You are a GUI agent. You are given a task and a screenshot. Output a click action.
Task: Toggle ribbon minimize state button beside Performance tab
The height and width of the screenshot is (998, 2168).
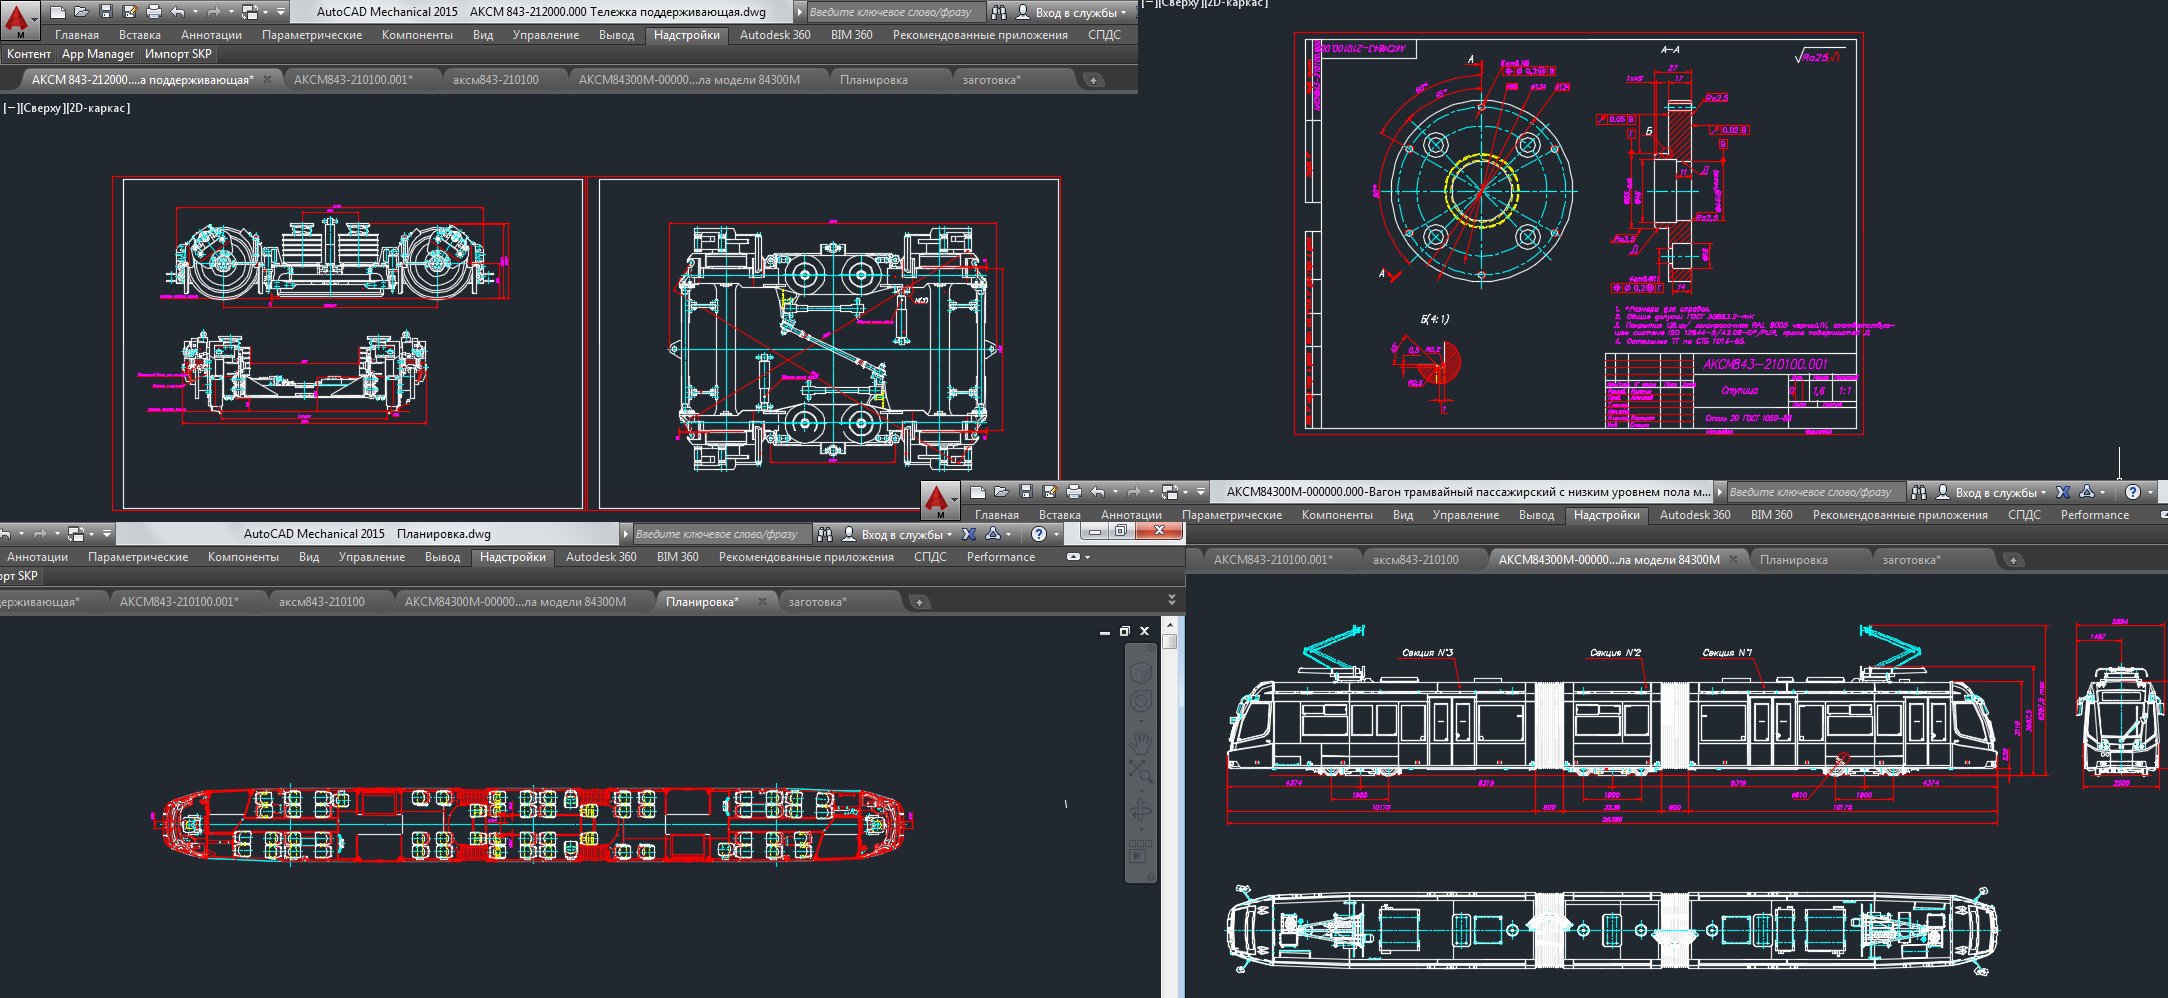(1074, 557)
